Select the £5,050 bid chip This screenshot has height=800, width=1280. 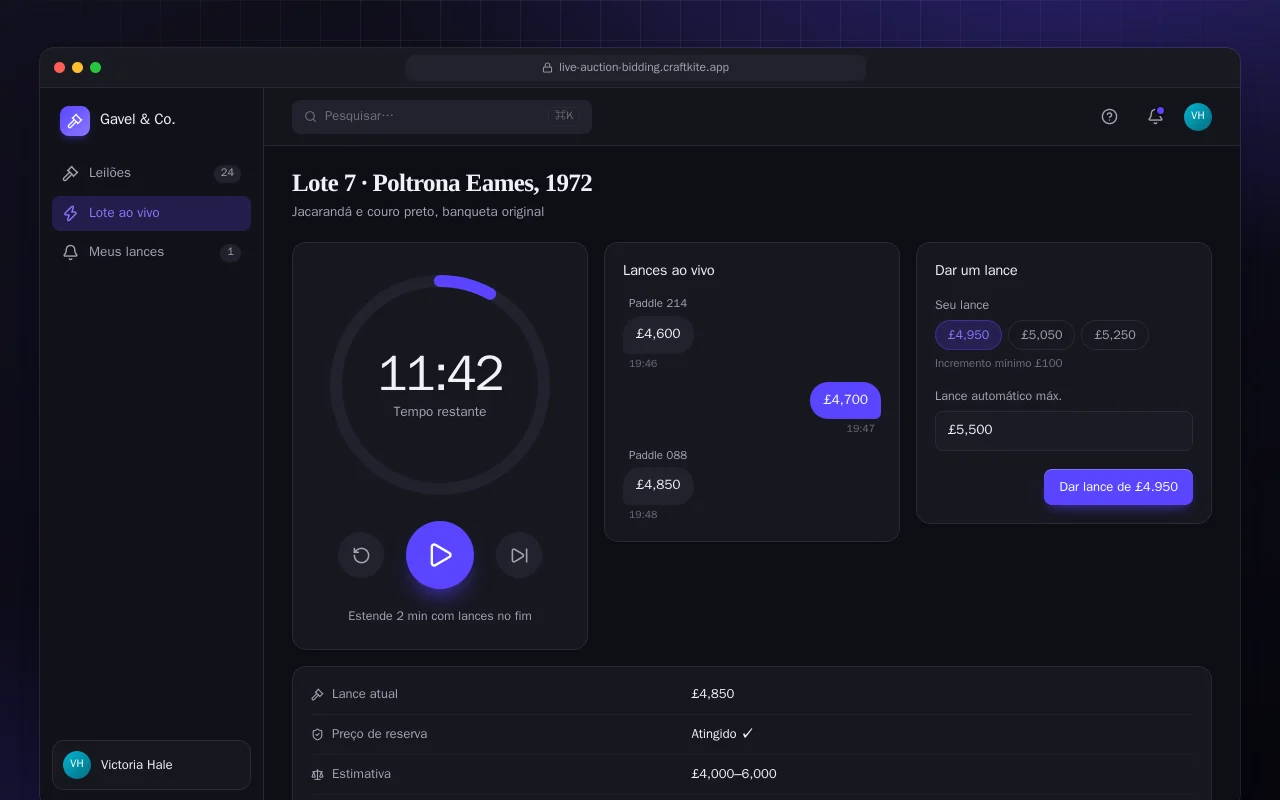click(x=1041, y=335)
